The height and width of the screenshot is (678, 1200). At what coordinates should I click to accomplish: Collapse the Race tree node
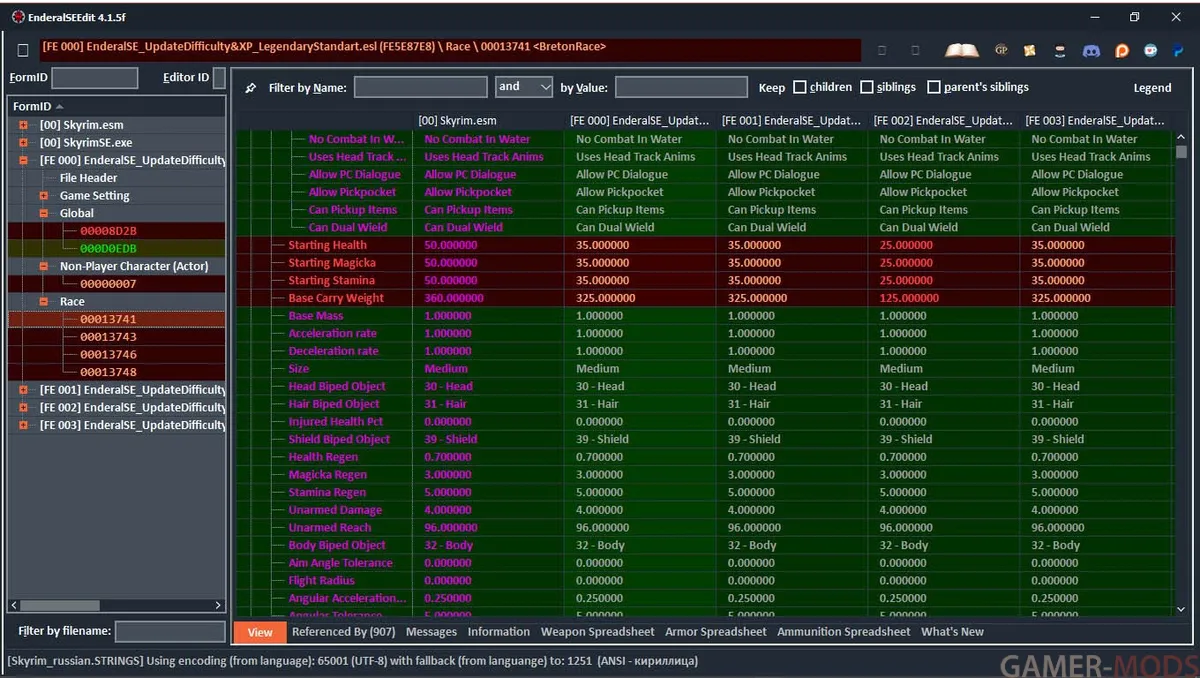(x=44, y=301)
